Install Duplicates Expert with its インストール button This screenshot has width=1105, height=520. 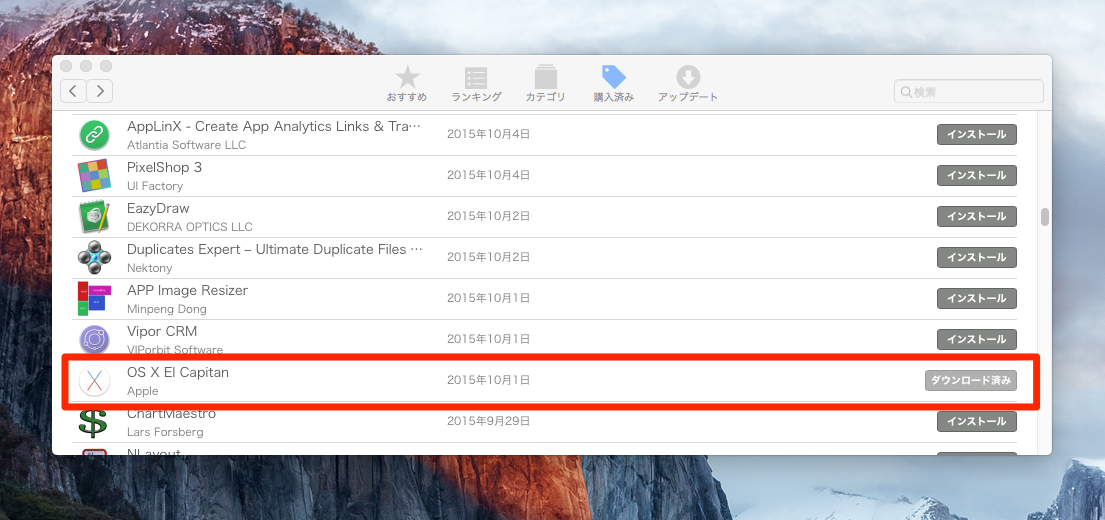977,257
